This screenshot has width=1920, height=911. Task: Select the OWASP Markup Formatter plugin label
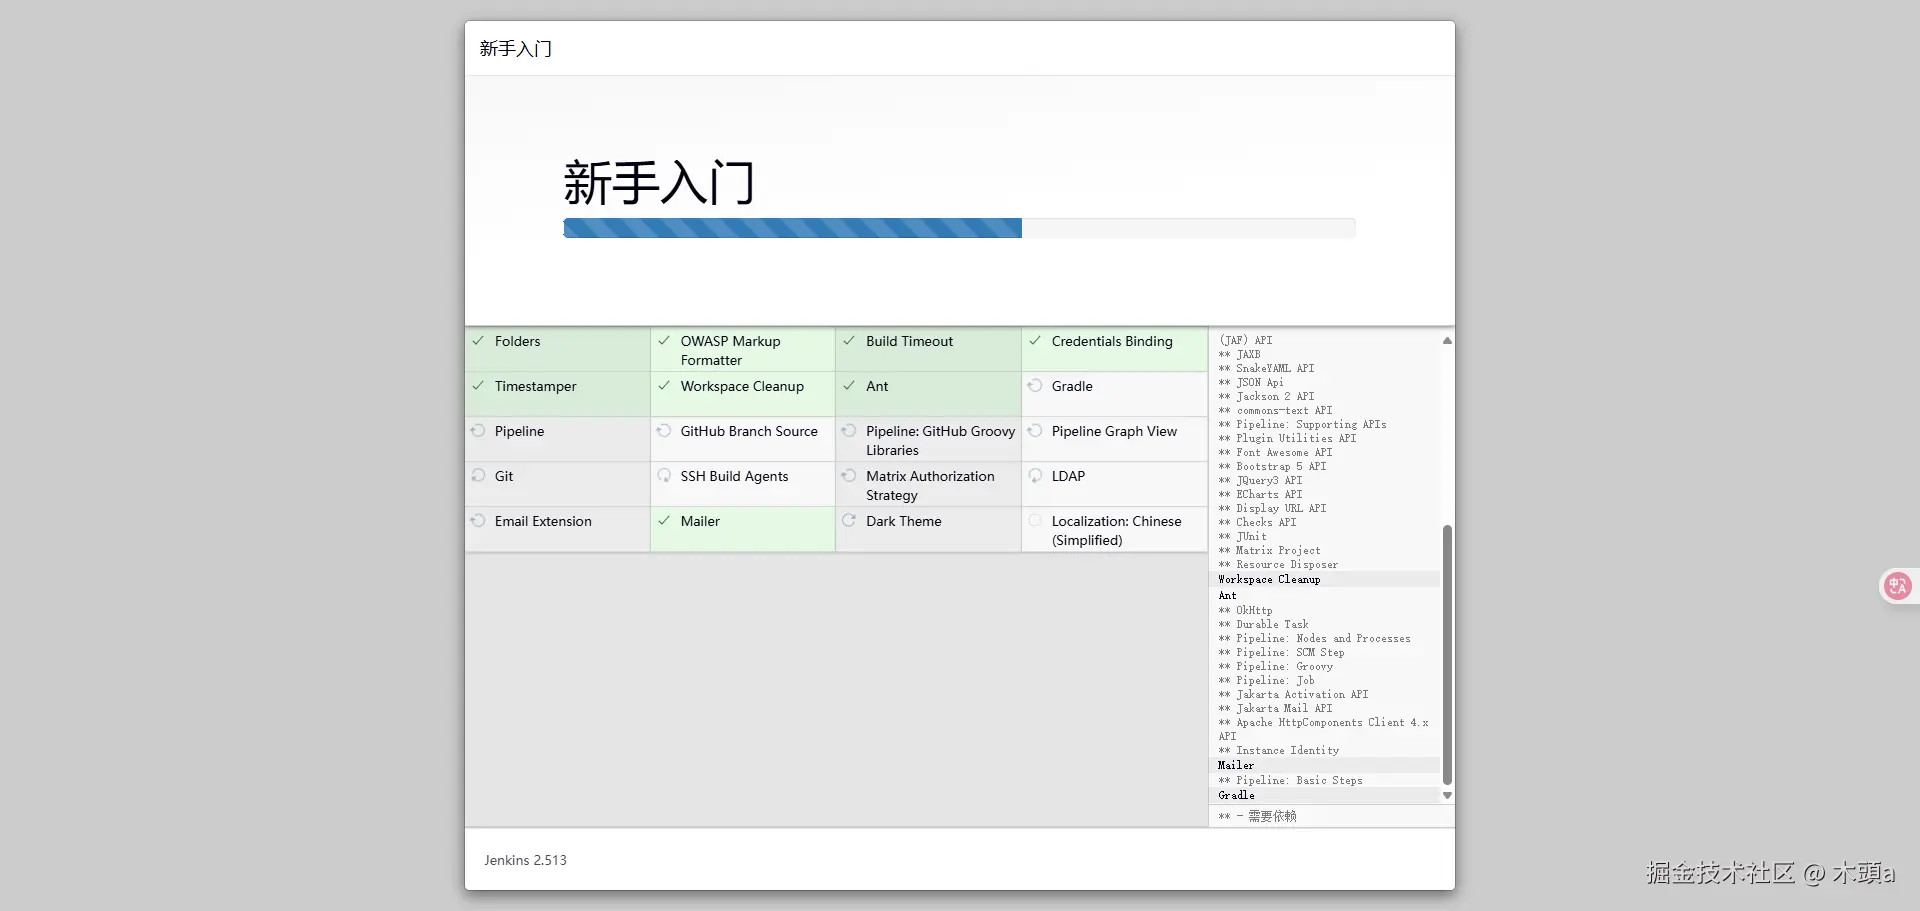coord(731,351)
